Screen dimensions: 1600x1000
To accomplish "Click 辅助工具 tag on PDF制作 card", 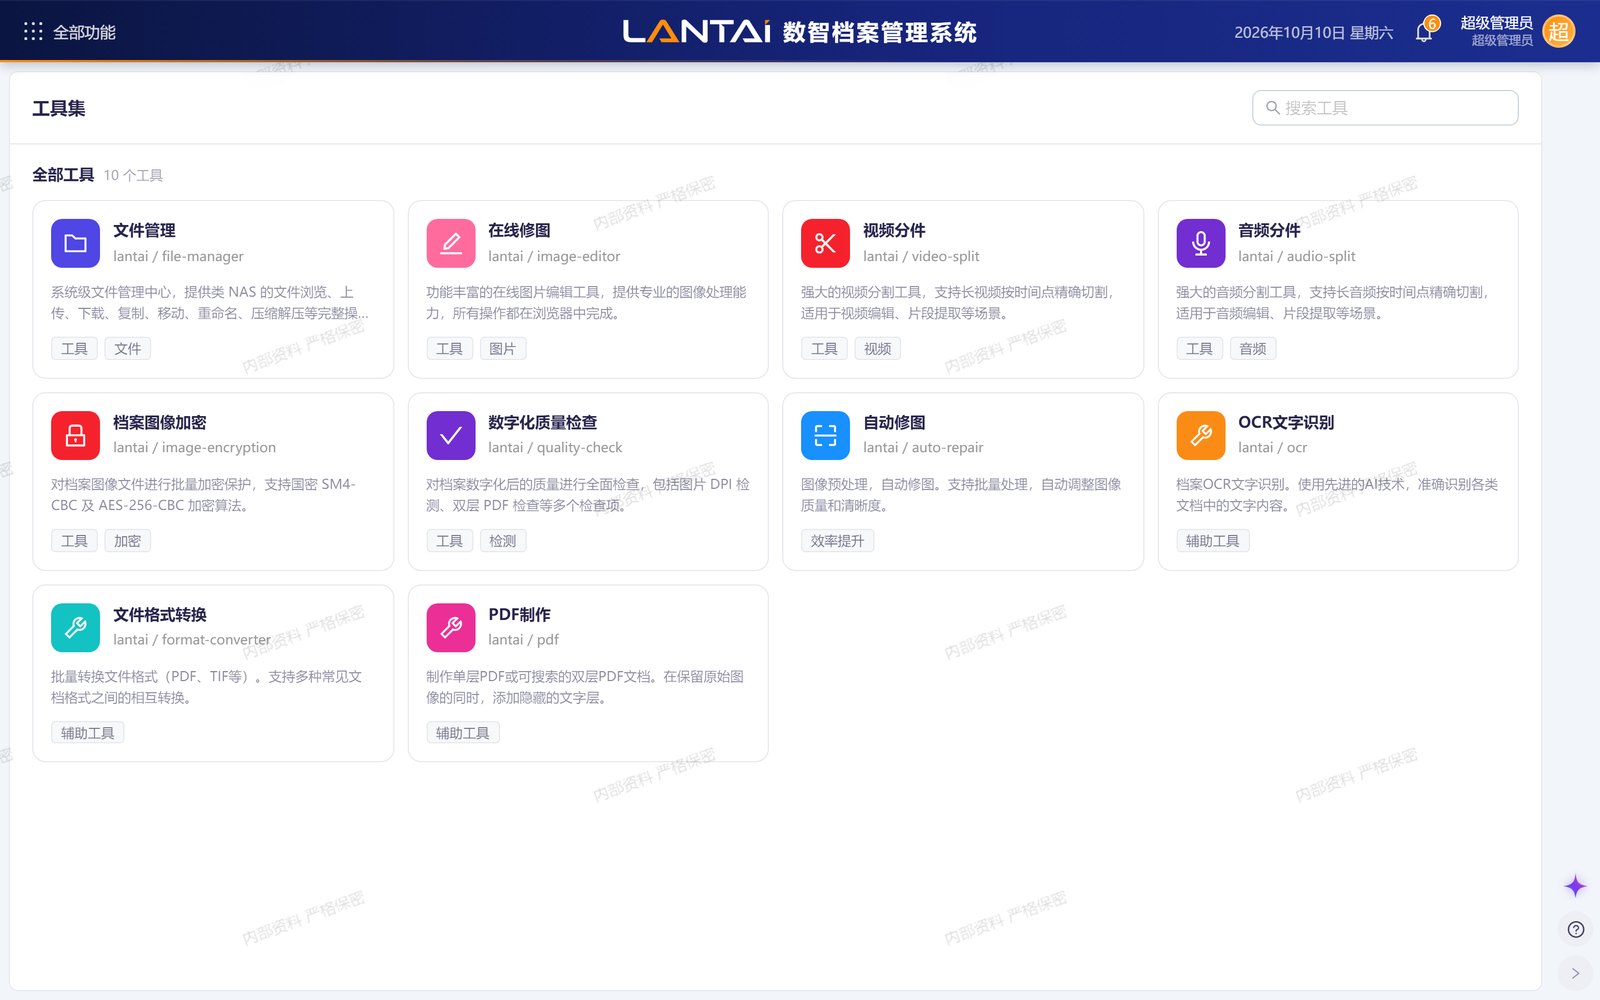I will [463, 733].
